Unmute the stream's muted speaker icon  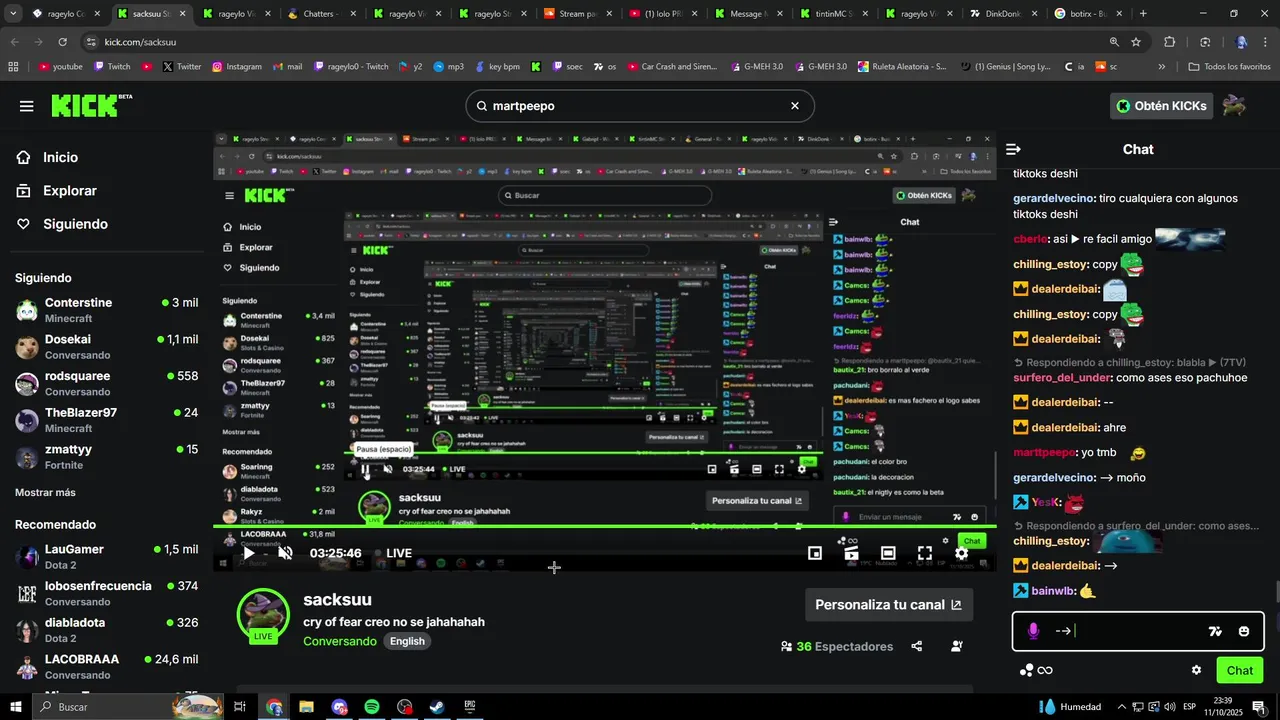click(x=285, y=553)
